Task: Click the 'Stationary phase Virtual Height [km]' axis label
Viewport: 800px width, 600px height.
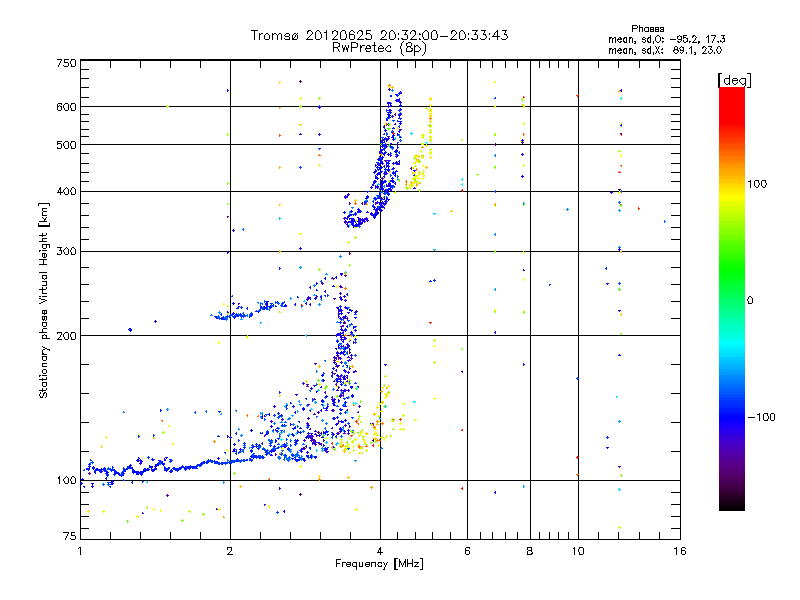Action: pyautogui.click(x=44, y=301)
